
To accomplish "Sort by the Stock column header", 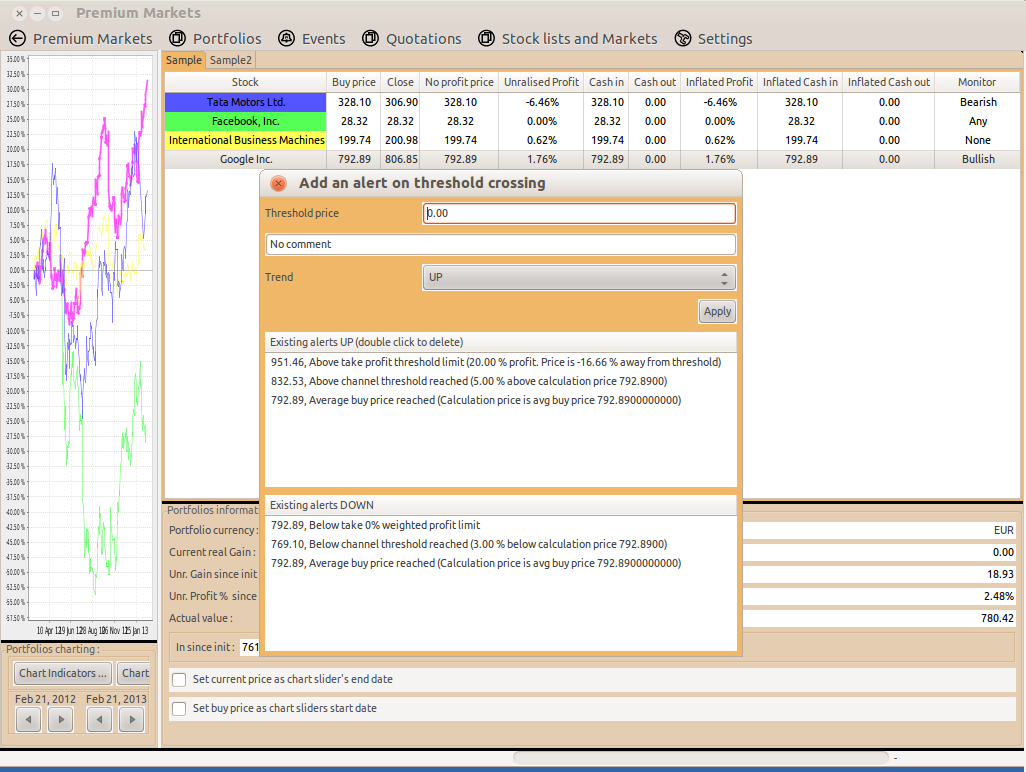I will [x=245, y=82].
